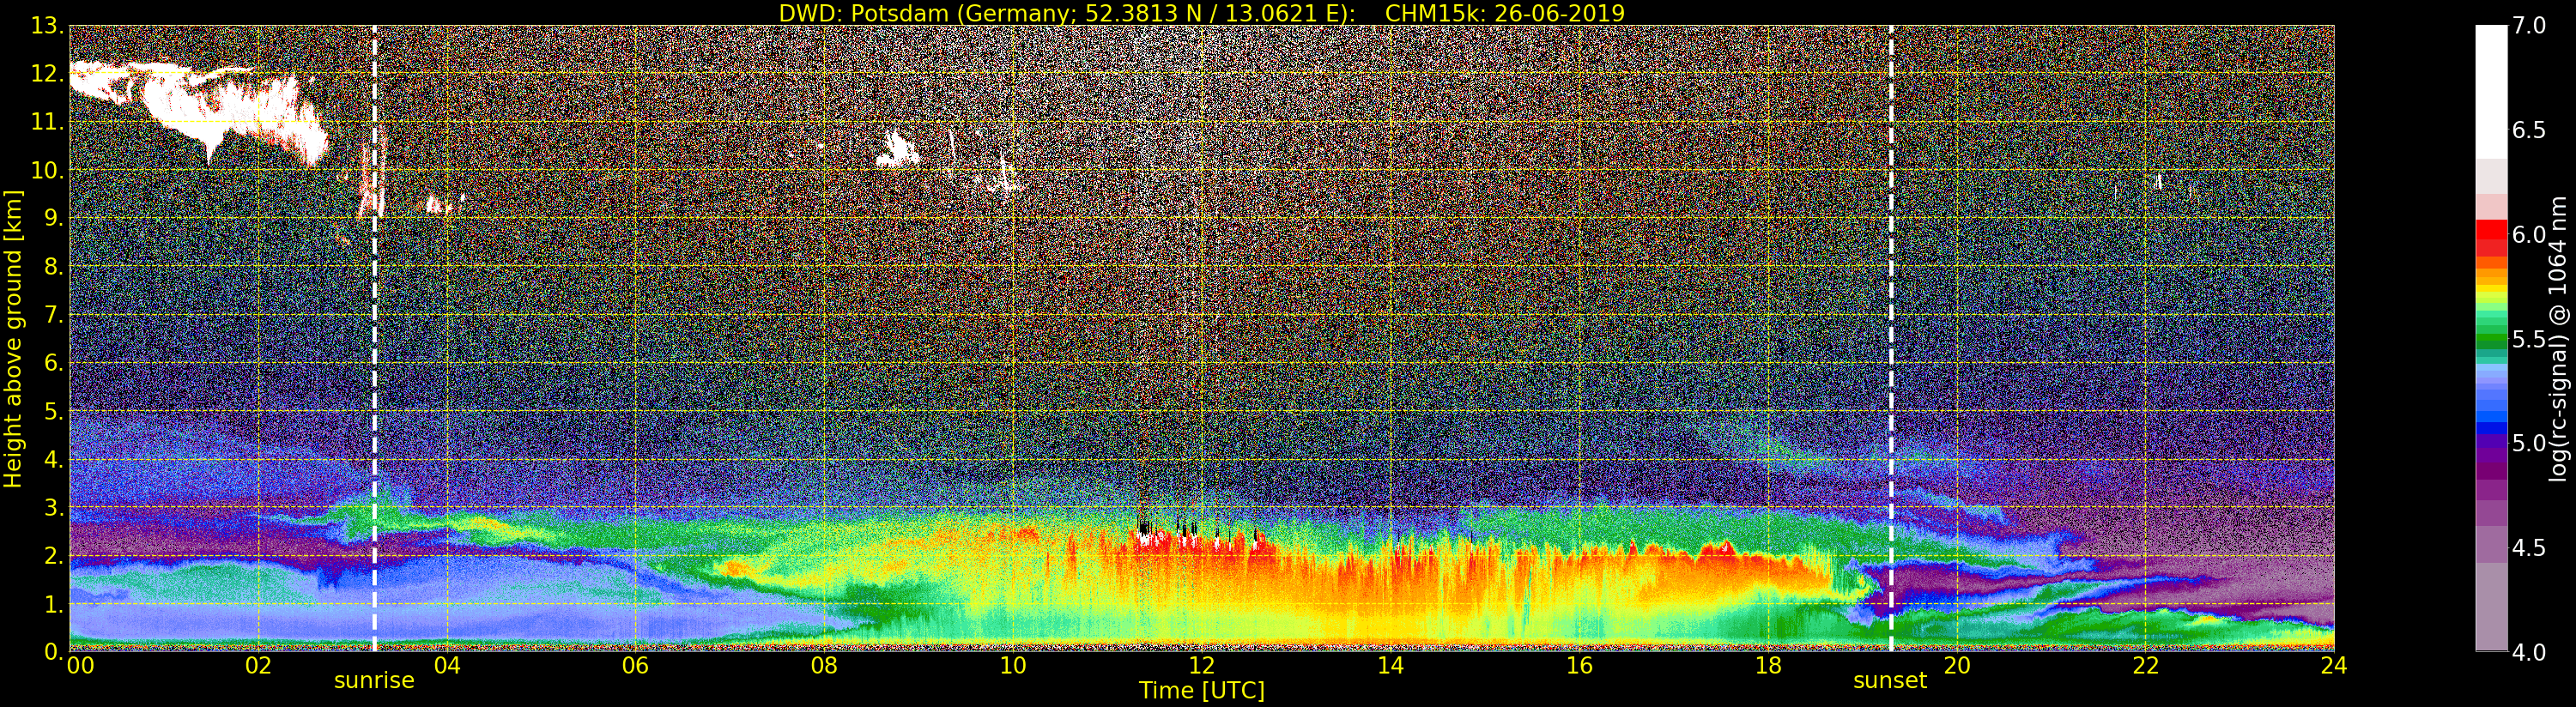
Task: Click the time axis tick "20"
Action: pos(1957,666)
